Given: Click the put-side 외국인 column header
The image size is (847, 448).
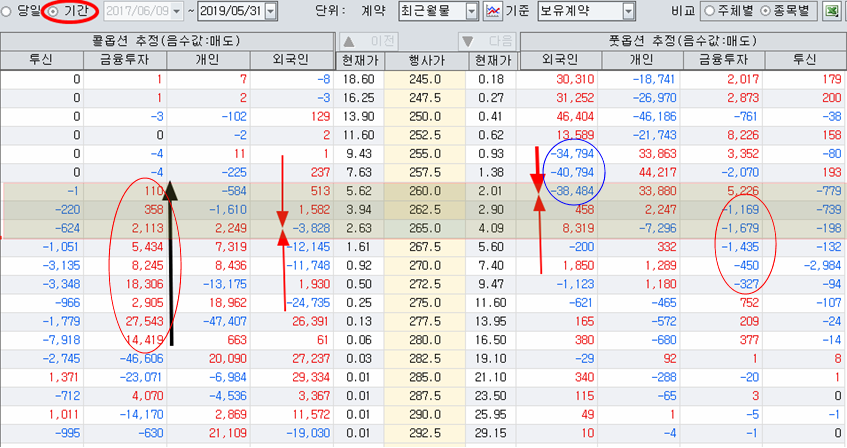Looking at the screenshot, I should coord(560,60).
